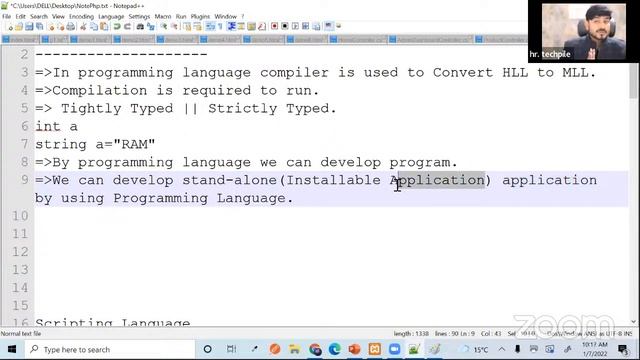This screenshot has height=360, width=640.
Task: Open XAMPP from the taskbar
Action: [x=374, y=349]
